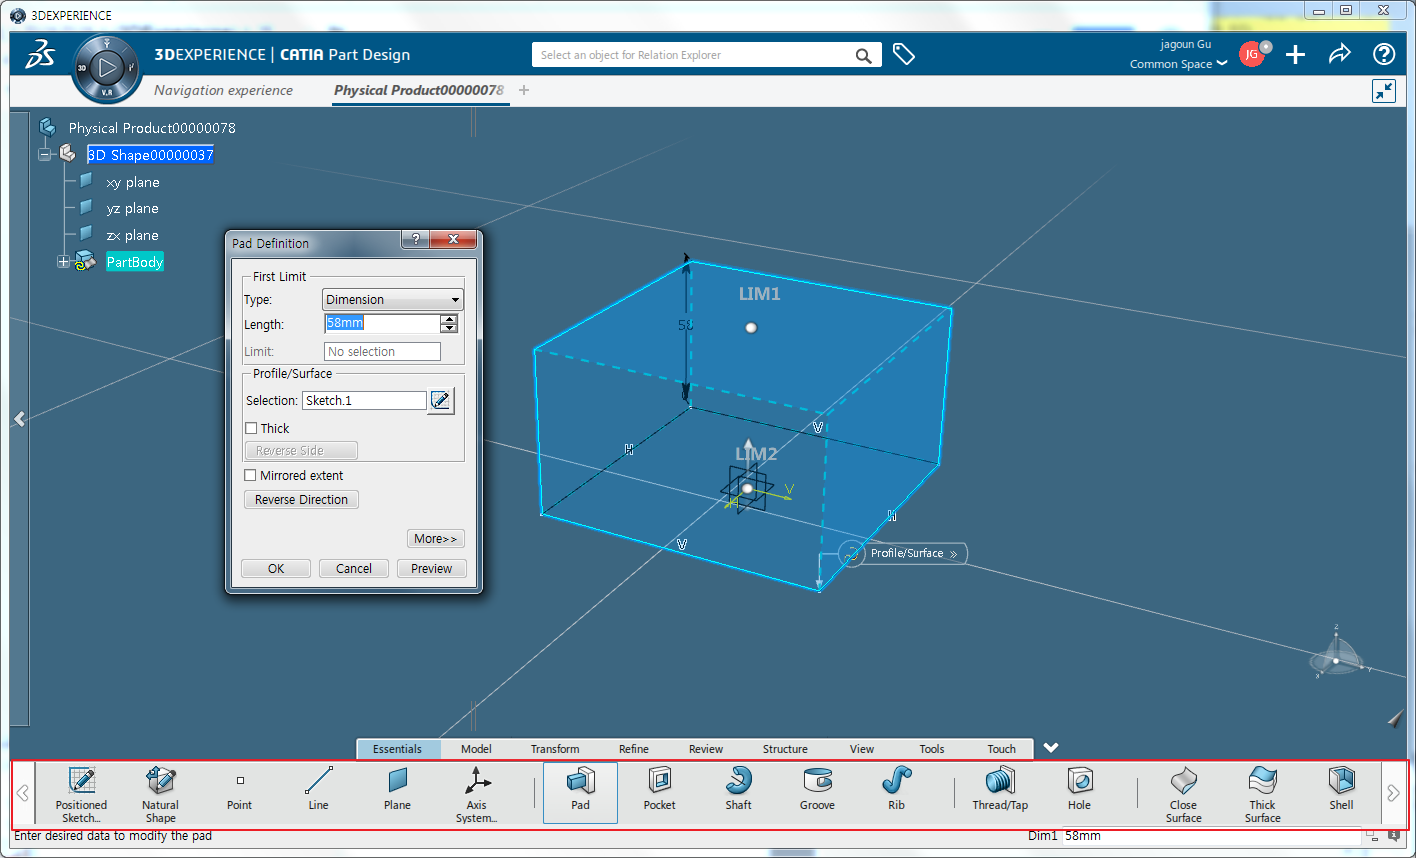Image resolution: width=1416 pixels, height=858 pixels.
Task: Click the action bar right scroll arrow
Action: coord(1393,793)
